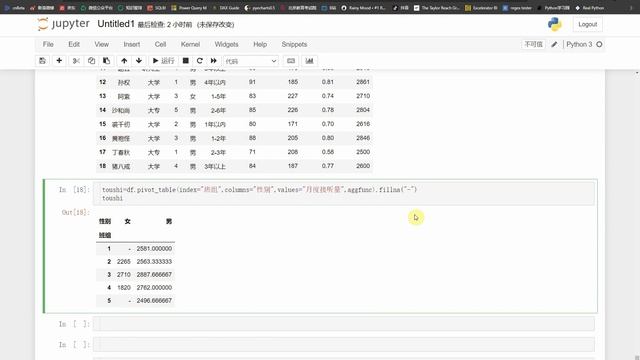Viewport: 640px width, 360px height.
Task: Paste cells below icon
Action: coord(106,61)
